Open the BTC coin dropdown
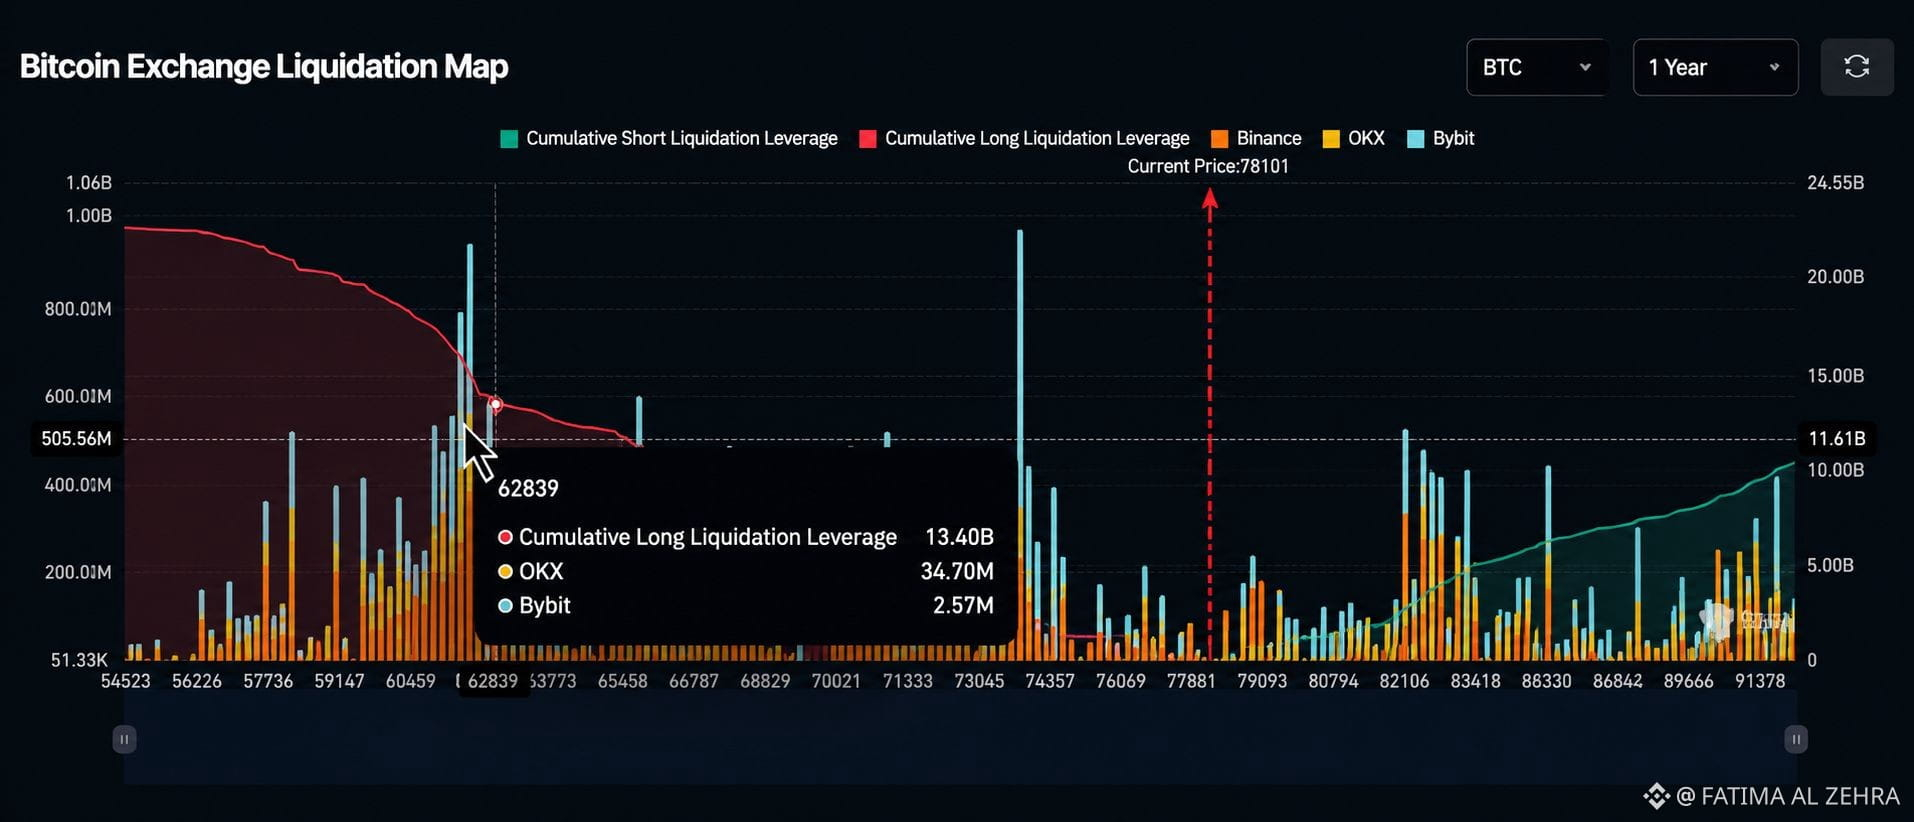 1536,67
